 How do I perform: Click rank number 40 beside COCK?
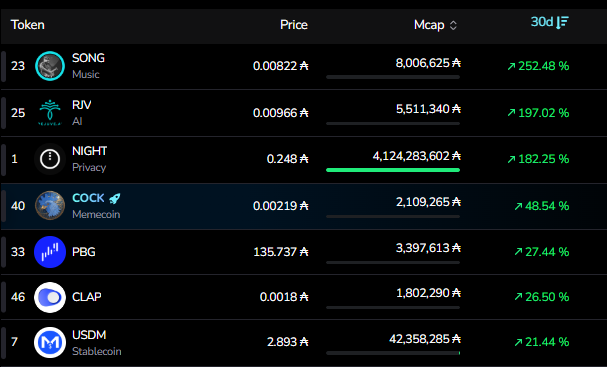(18, 206)
